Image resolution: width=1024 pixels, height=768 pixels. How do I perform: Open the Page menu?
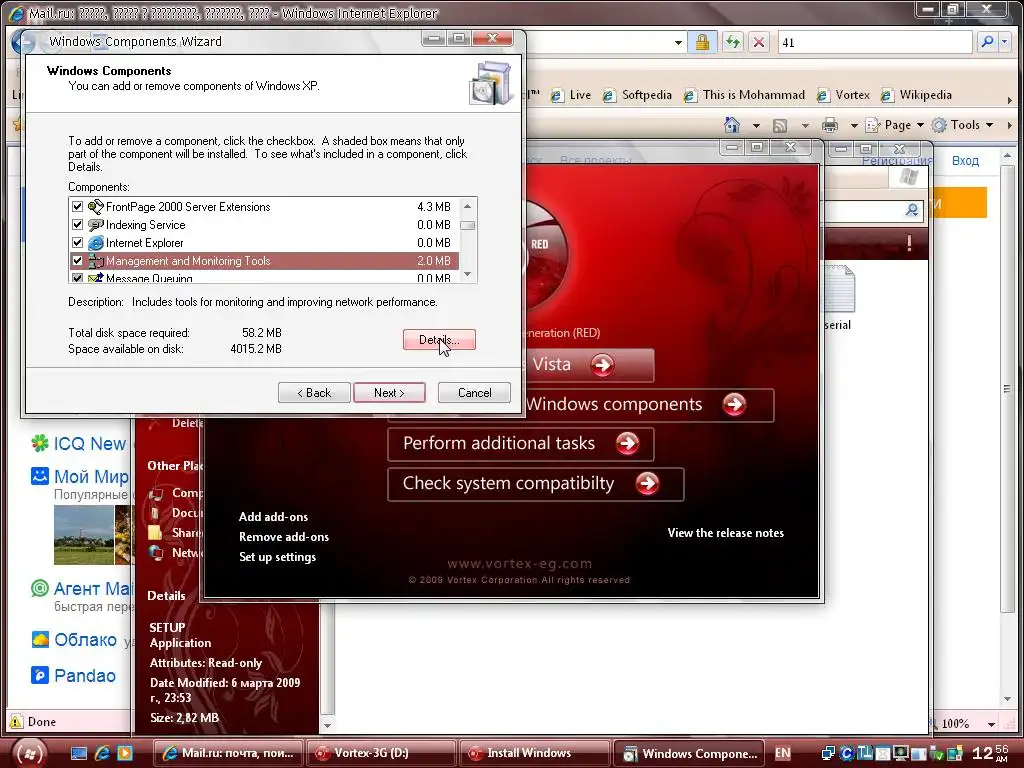pyautogui.click(x=894, y=125)
